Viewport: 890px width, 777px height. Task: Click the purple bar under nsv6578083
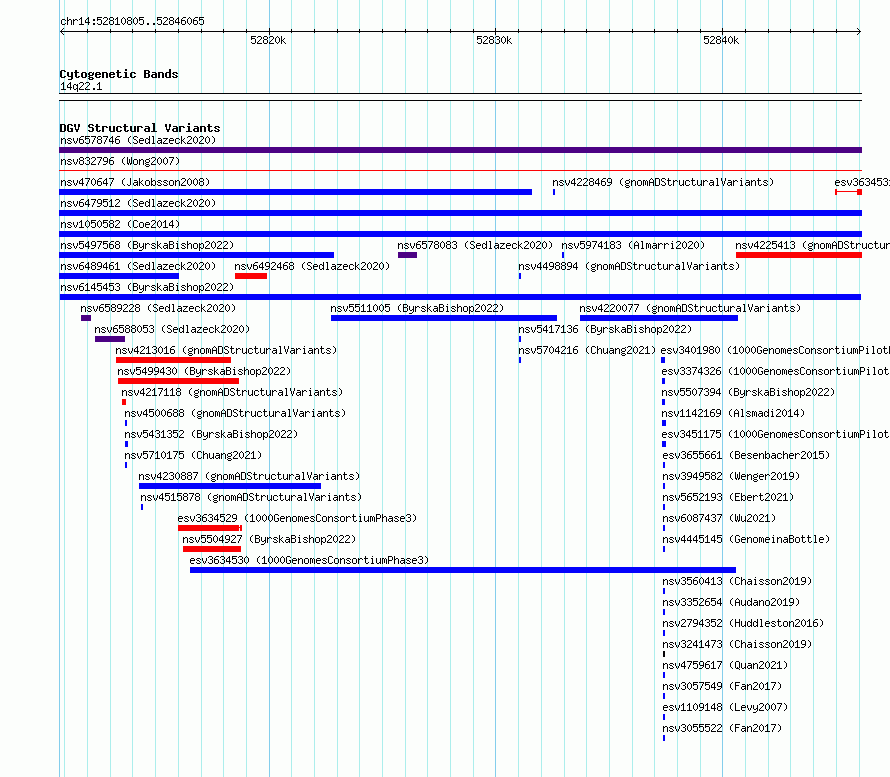(408, 255)
